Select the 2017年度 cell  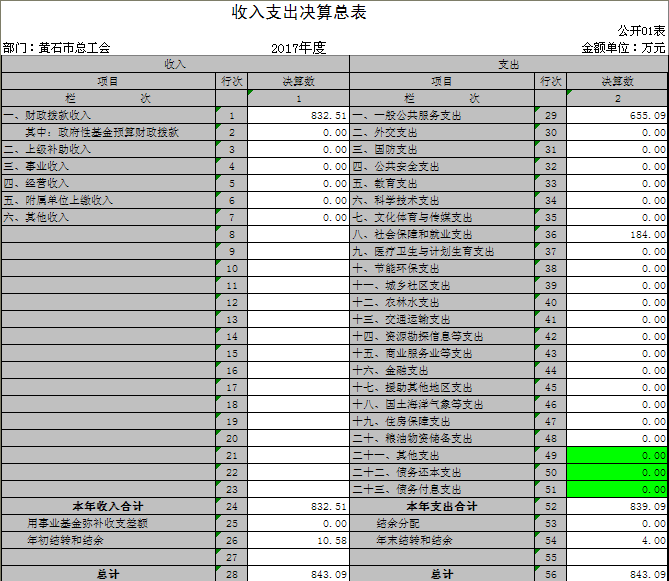click(x=298, y=48)
